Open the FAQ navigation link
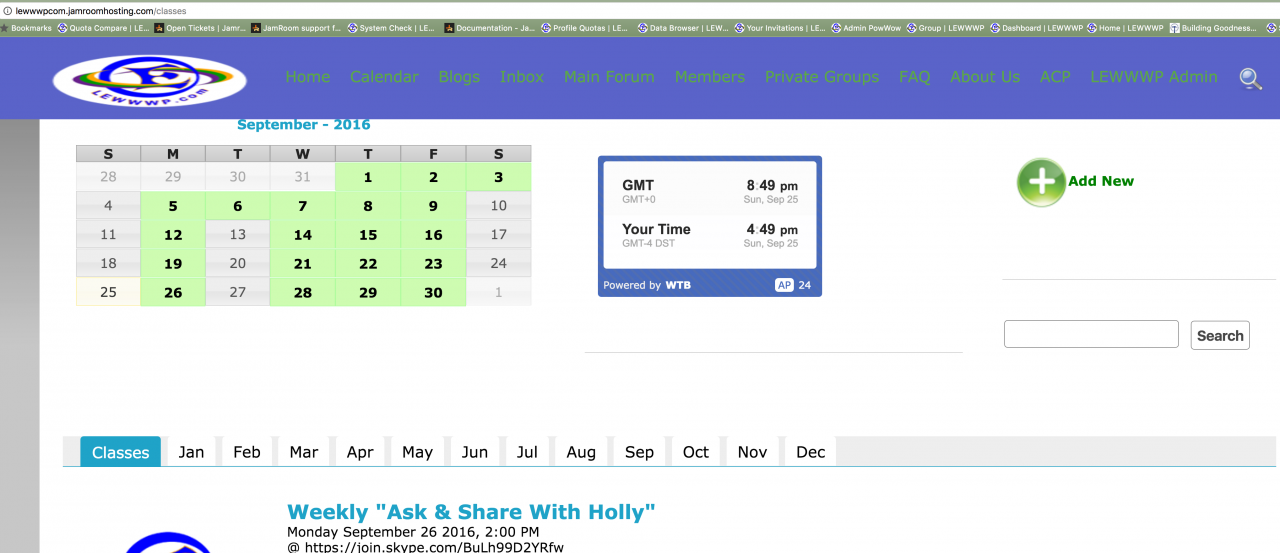The width and height of the screenshot is (1280, 553). click(x=914, y=76)
